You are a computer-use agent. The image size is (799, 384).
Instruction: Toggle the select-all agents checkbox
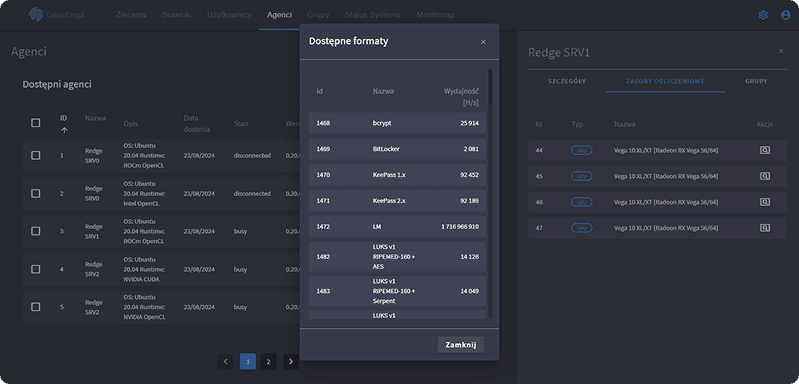[36, 123]
